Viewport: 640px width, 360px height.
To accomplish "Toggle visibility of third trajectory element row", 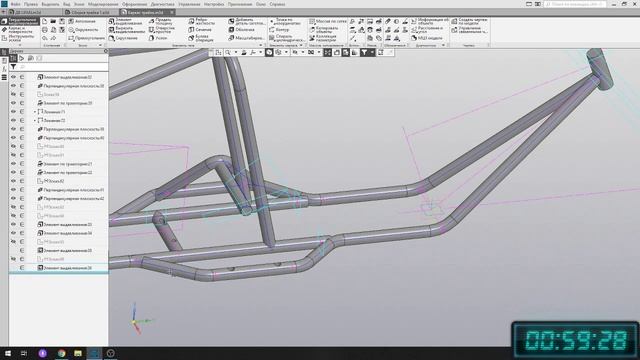I will (13, 172).
